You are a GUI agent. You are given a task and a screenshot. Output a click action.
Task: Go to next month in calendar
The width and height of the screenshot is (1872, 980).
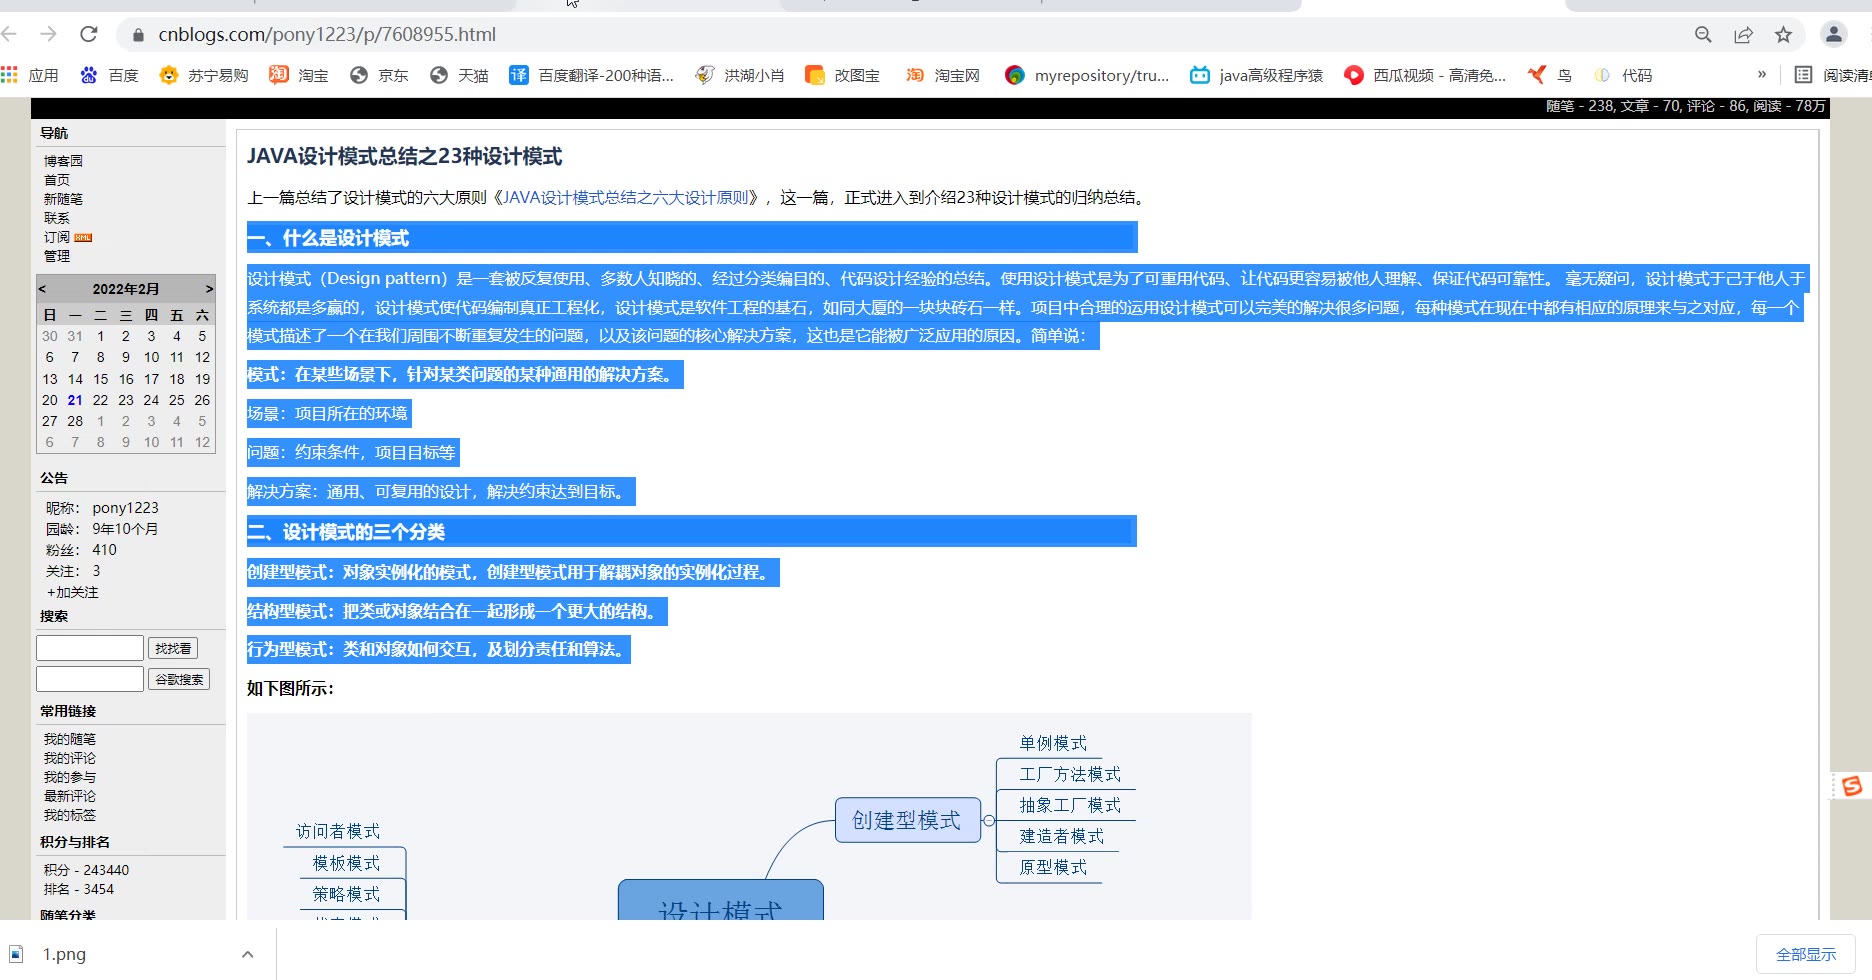[209, 289]
